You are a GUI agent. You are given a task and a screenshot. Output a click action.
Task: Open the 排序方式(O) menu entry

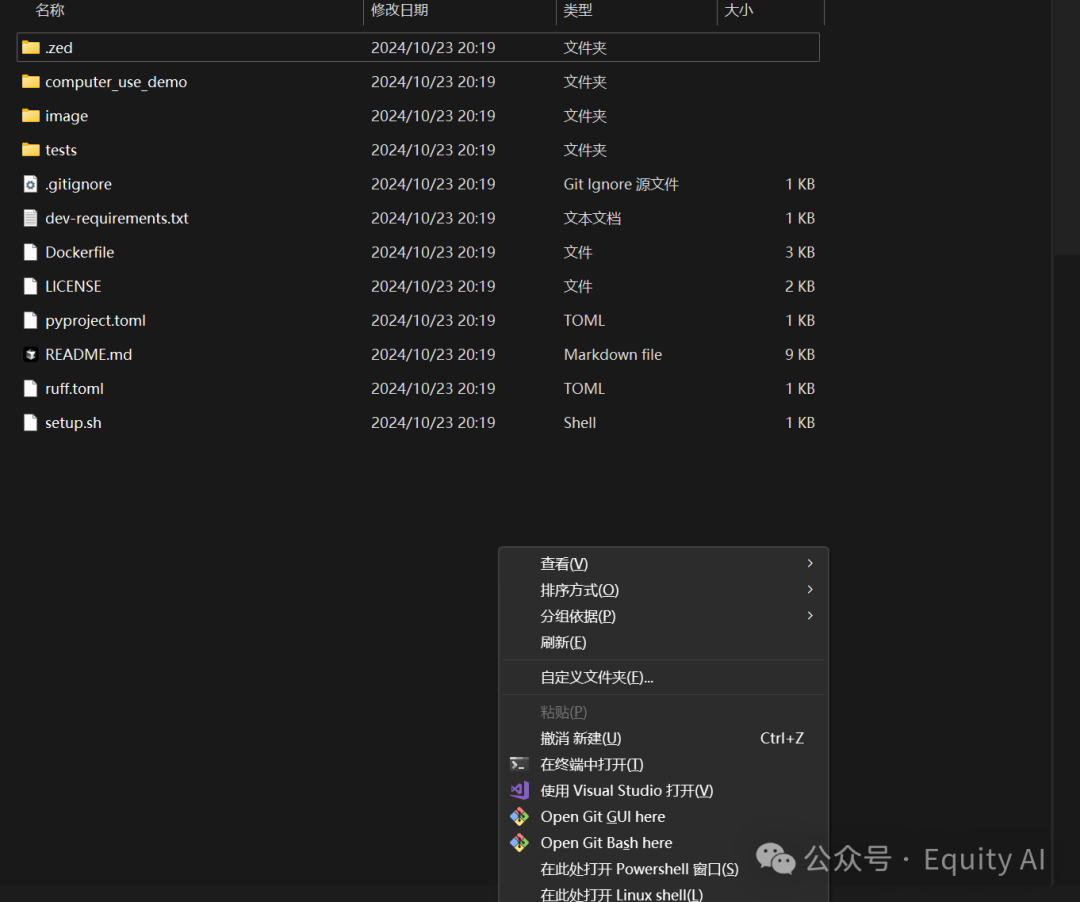point(664,590)
